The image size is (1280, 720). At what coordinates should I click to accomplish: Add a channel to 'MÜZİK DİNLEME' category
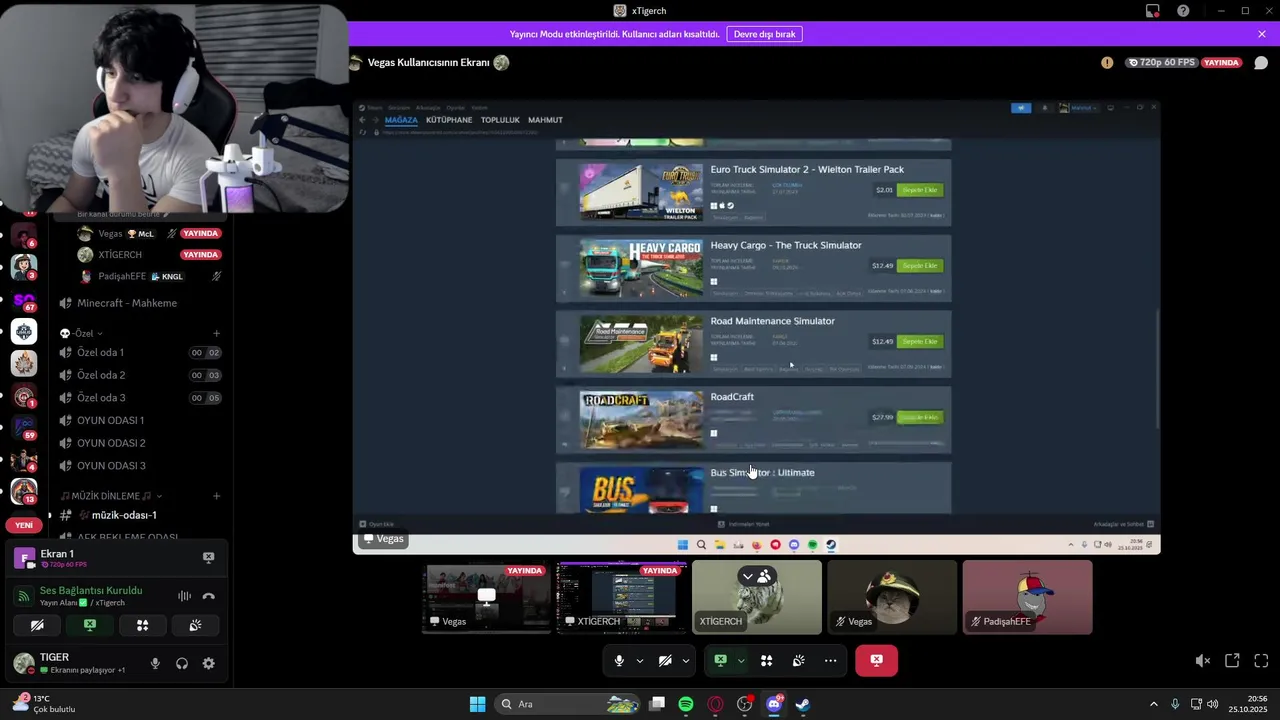[217, 496]
